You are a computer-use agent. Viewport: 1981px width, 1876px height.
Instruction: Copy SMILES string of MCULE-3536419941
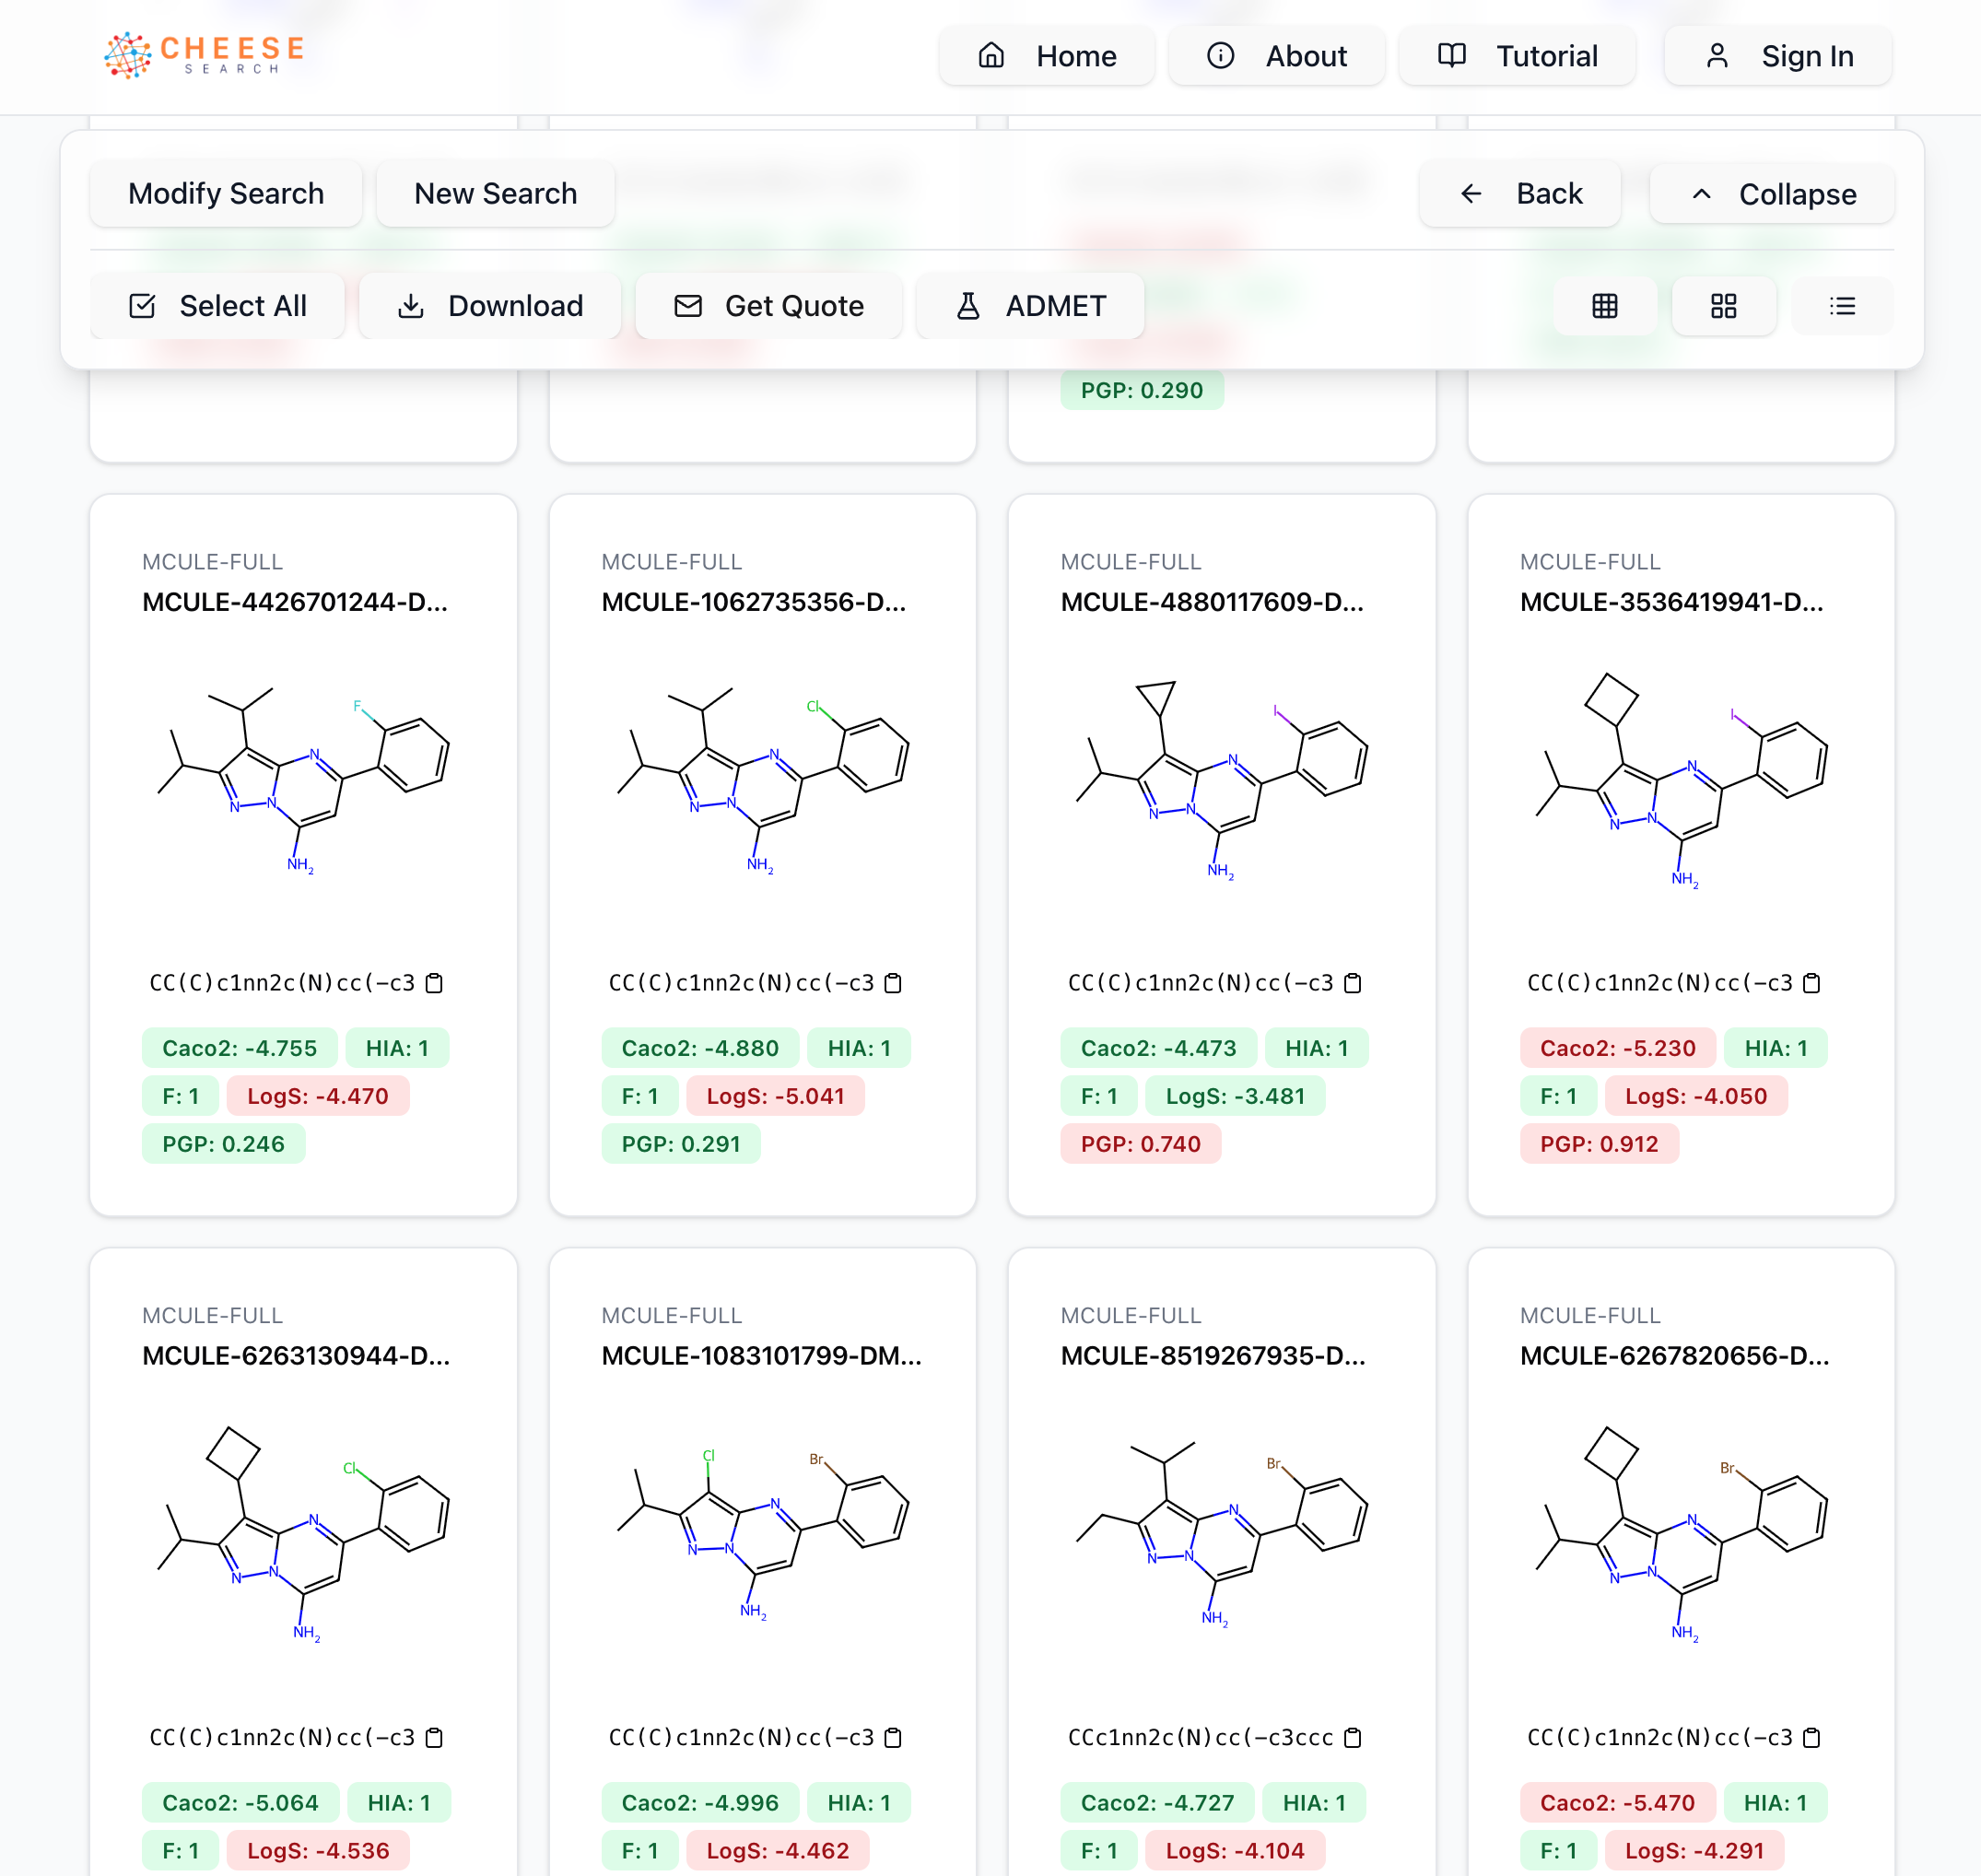tap(1811, 983)
